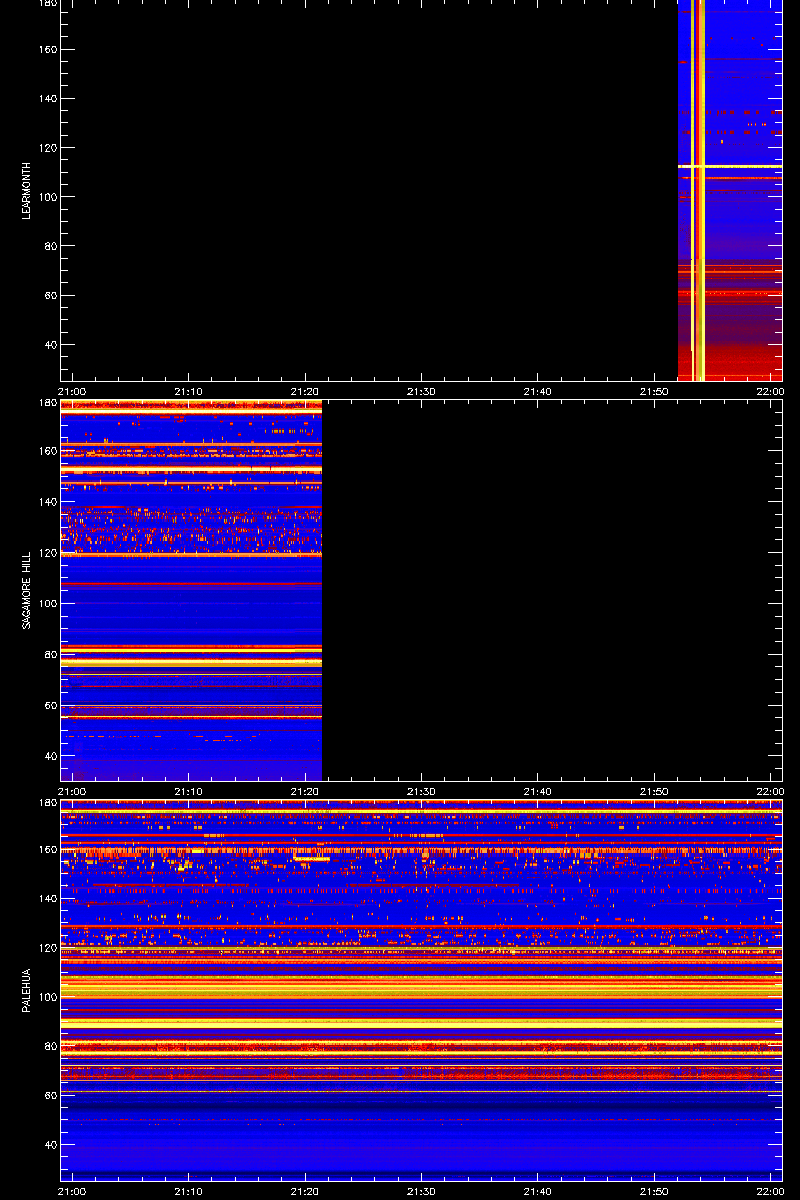Click 21:20 time label under Learmonth panel
This screenshot has height=1200, width=800.
[305, 391]
